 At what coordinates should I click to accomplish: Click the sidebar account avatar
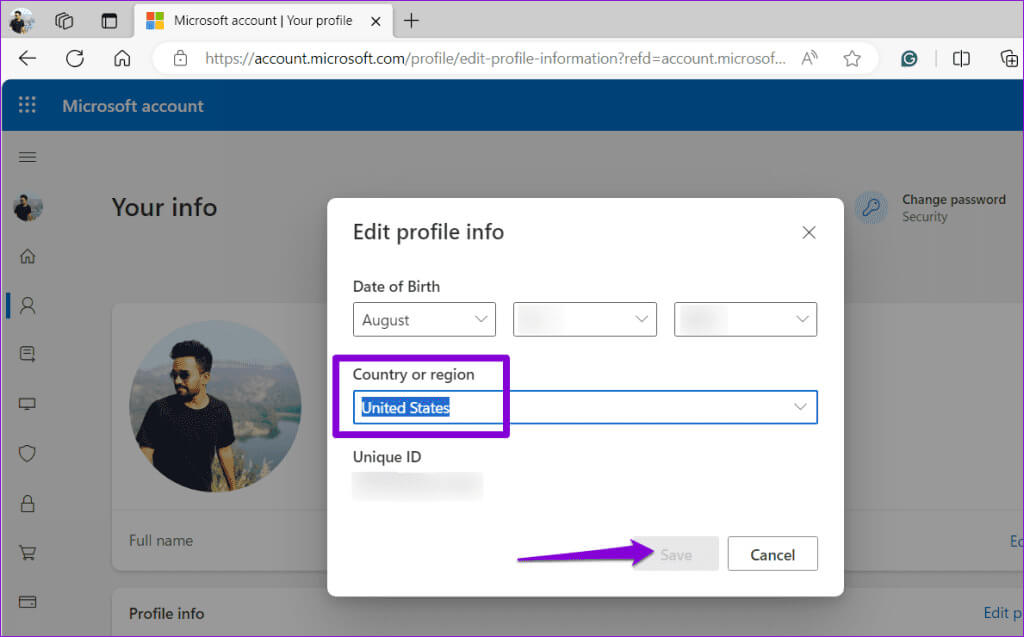click(28, 208)
